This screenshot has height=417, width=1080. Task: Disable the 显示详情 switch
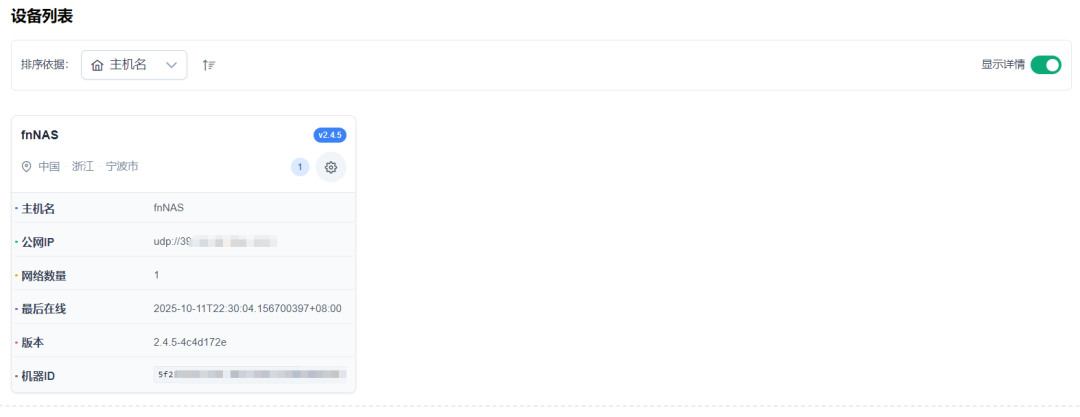[1045, 65]
